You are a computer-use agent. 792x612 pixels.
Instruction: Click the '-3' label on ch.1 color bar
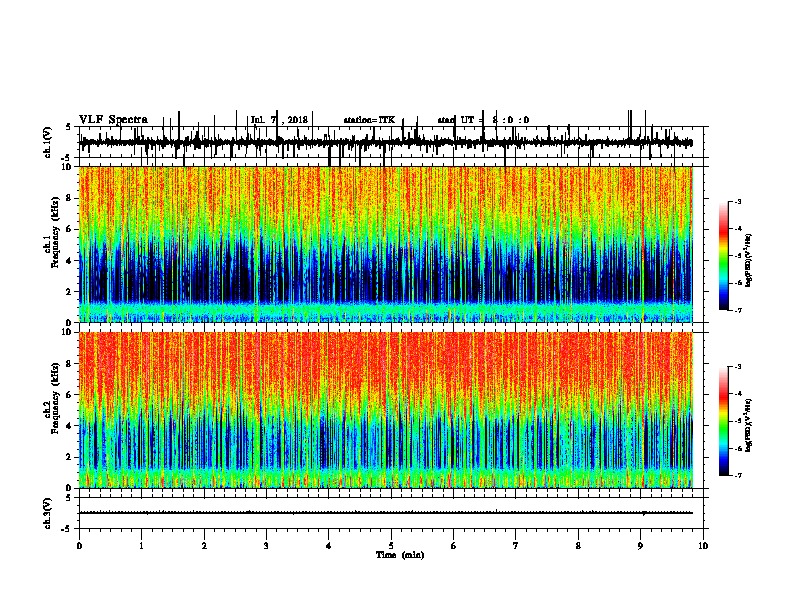(x=737, y=202)
